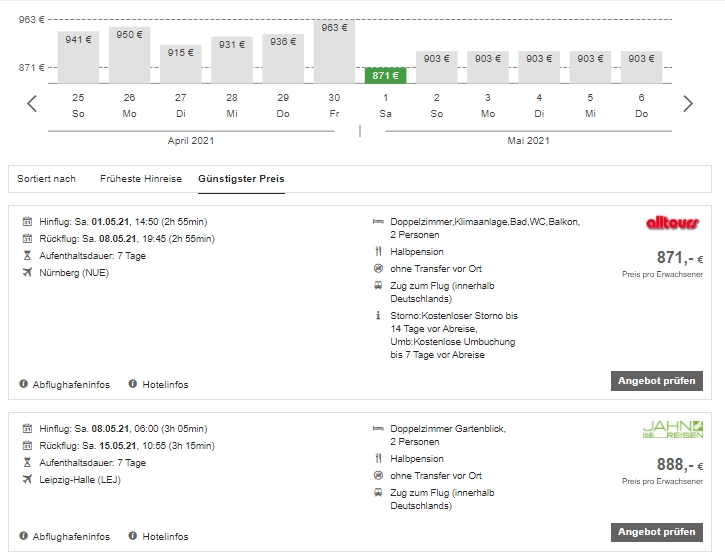Sort by Früheste Hinreise

(141, 179)
